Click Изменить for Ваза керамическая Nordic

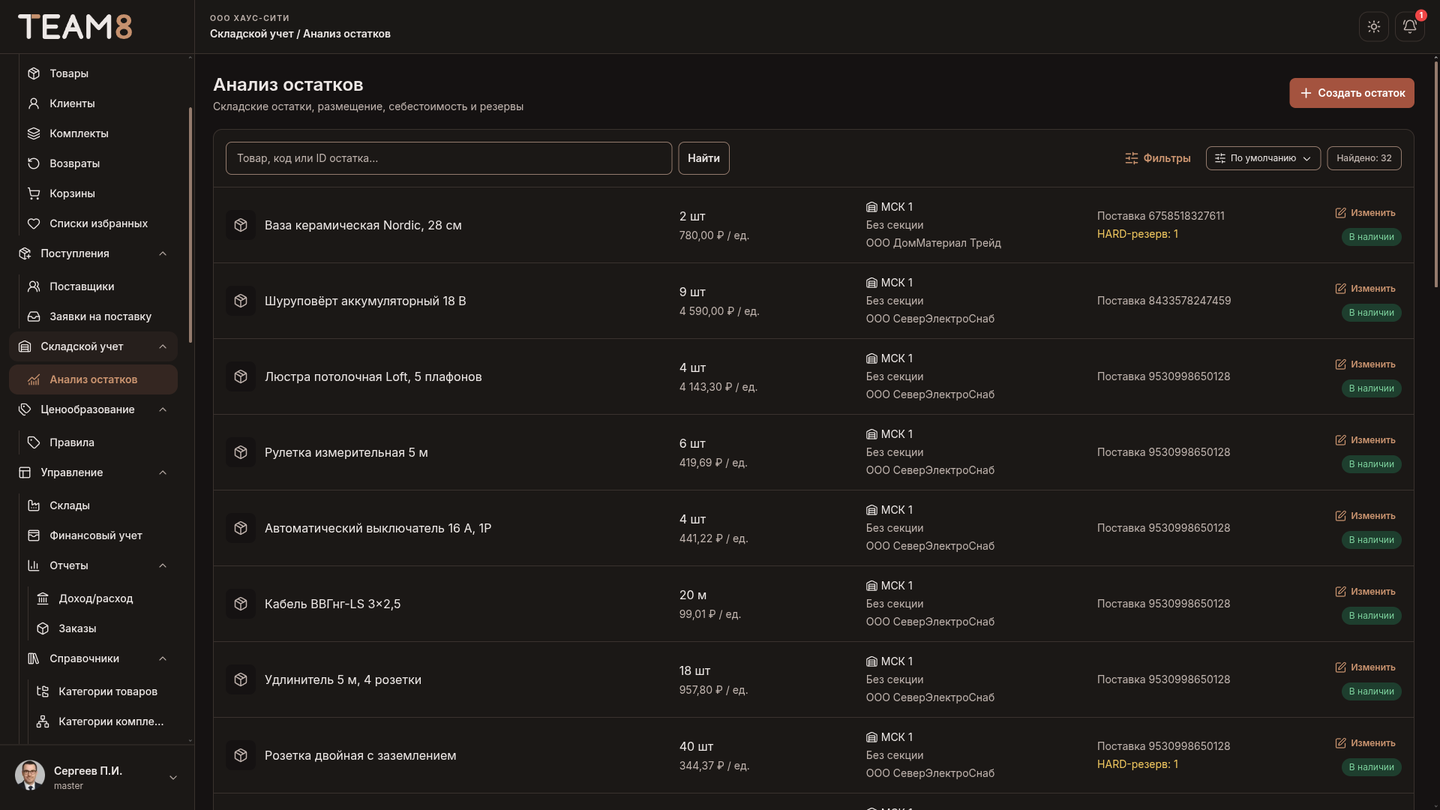click(x=1365, y=213)
